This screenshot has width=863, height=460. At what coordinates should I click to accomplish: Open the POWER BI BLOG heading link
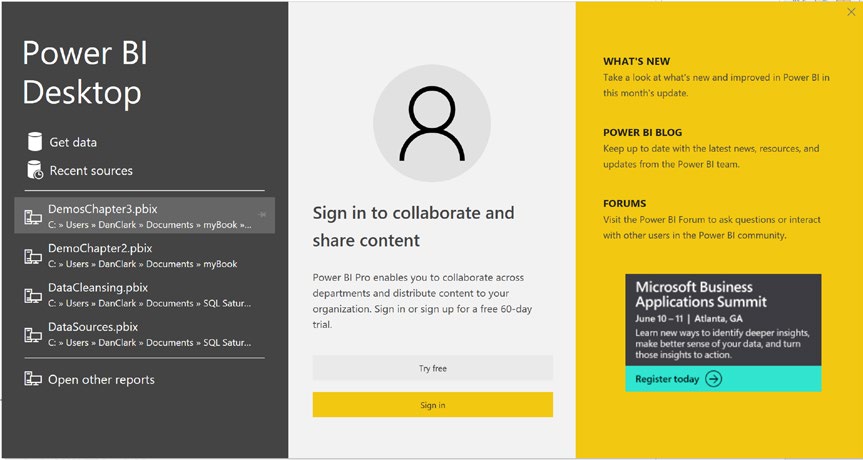pyautogui.click(x=642, y=133)
